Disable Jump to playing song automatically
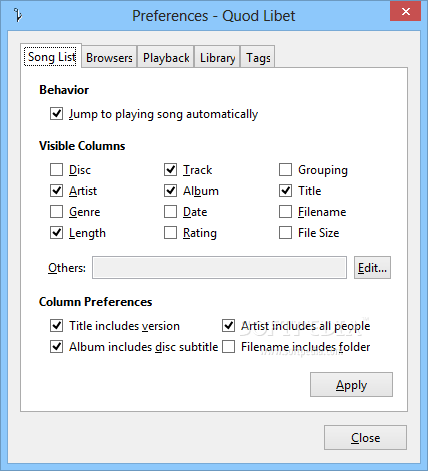Viewport: 428px width, 471px height. click(56, 114)
